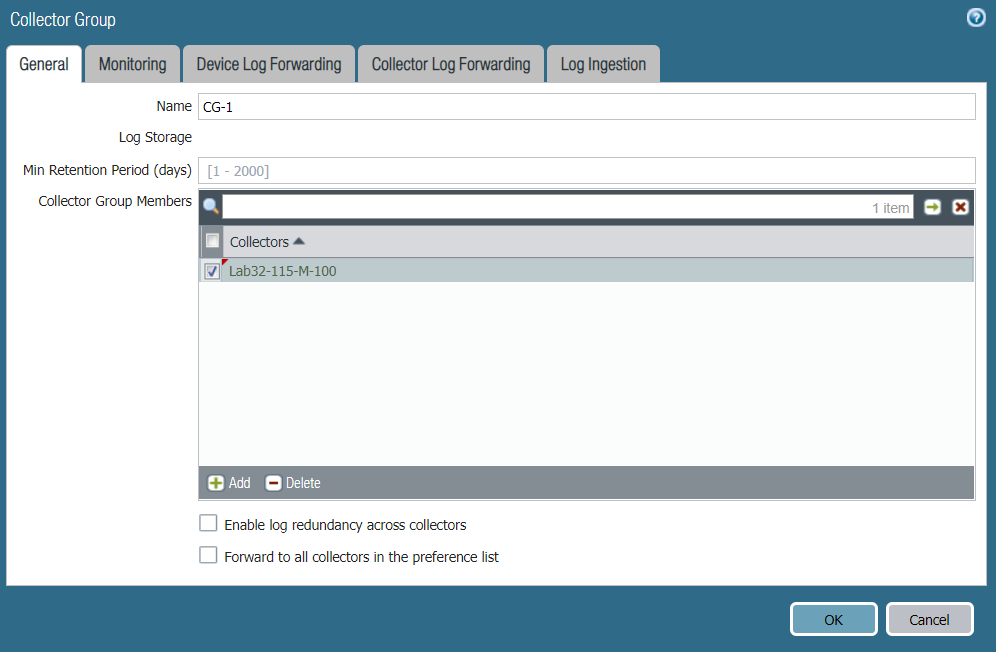Open the Collector Log Forwarding tab
Image resolution: width=996 pixels, height=652 pixels.
tap(450, 64)
